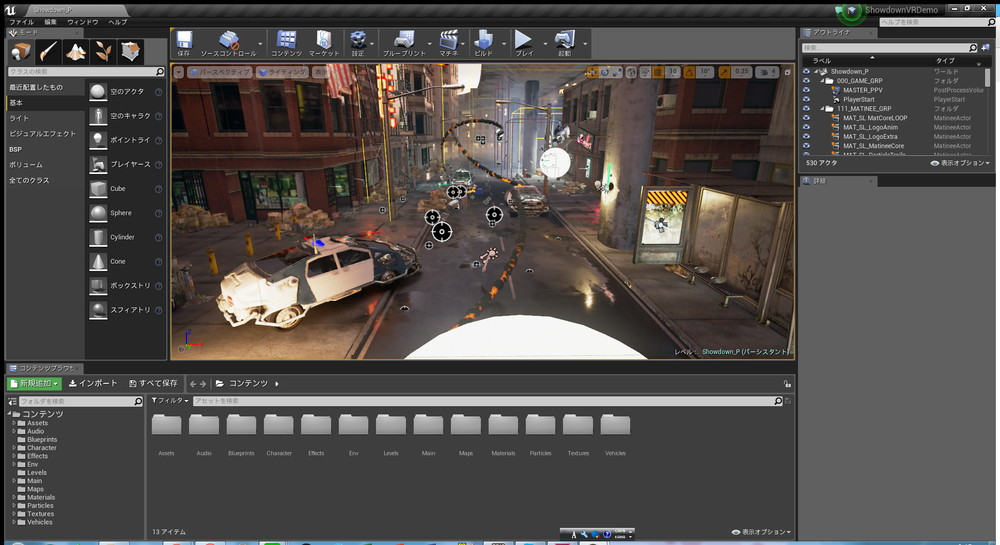Screen dimensions: 1000x545
Task: Select the Cylinder primitive icon
Action: click(x=98, y=237)
